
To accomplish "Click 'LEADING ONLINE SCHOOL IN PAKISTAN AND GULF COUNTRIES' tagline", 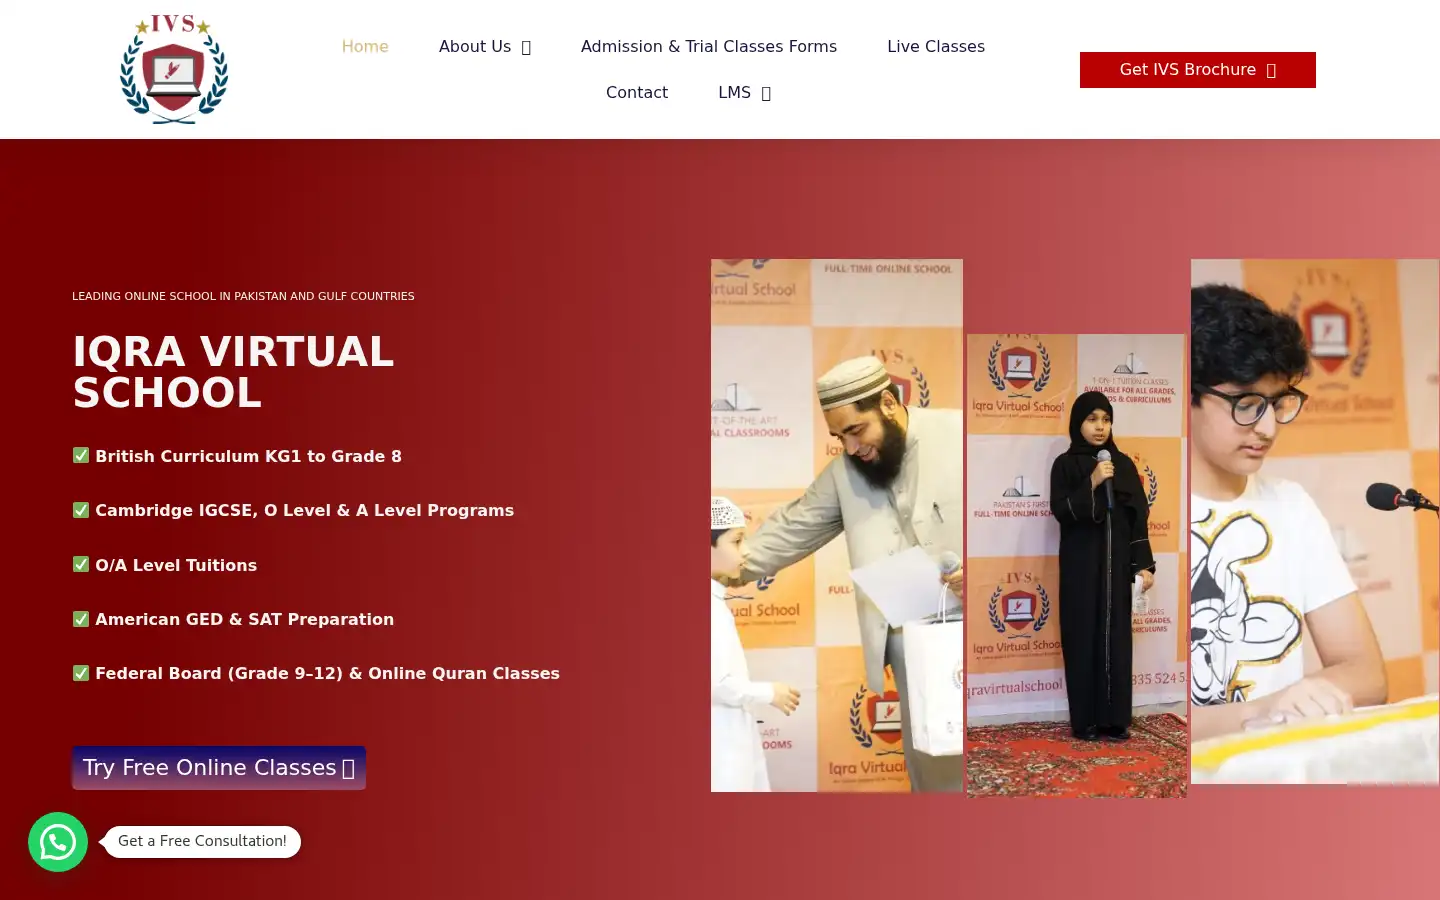I will (243, 296).
